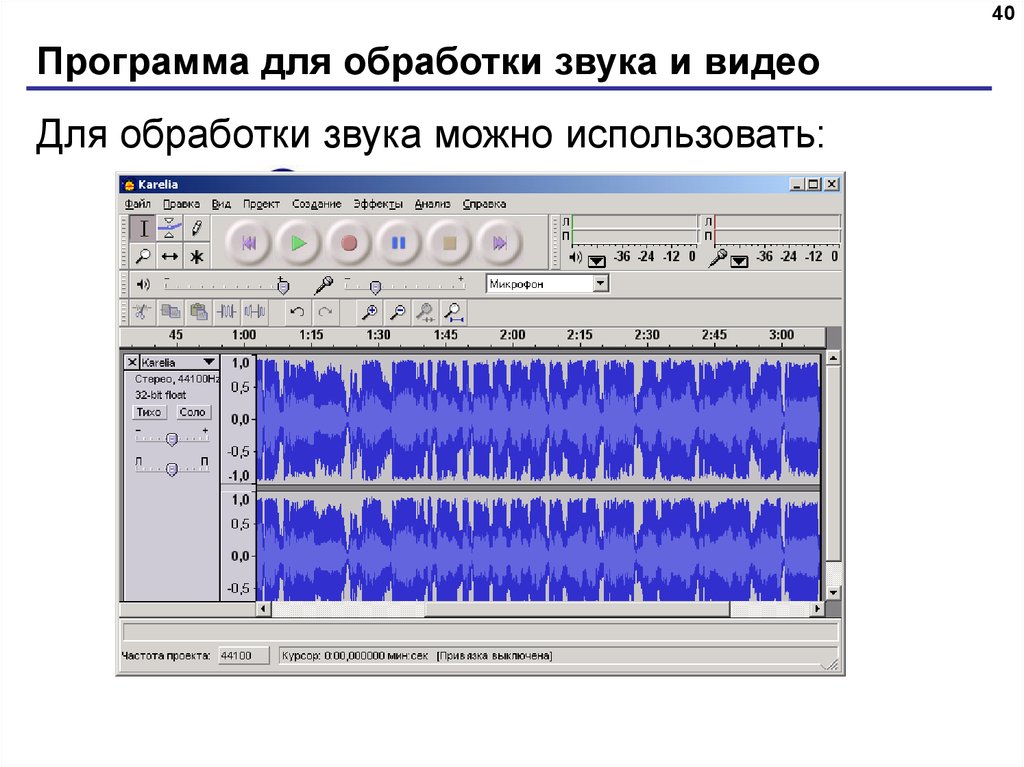The width and height of the screenshot is (1024, 767).
Task: Click Skip to Start button
Action: tap(249, 244)
